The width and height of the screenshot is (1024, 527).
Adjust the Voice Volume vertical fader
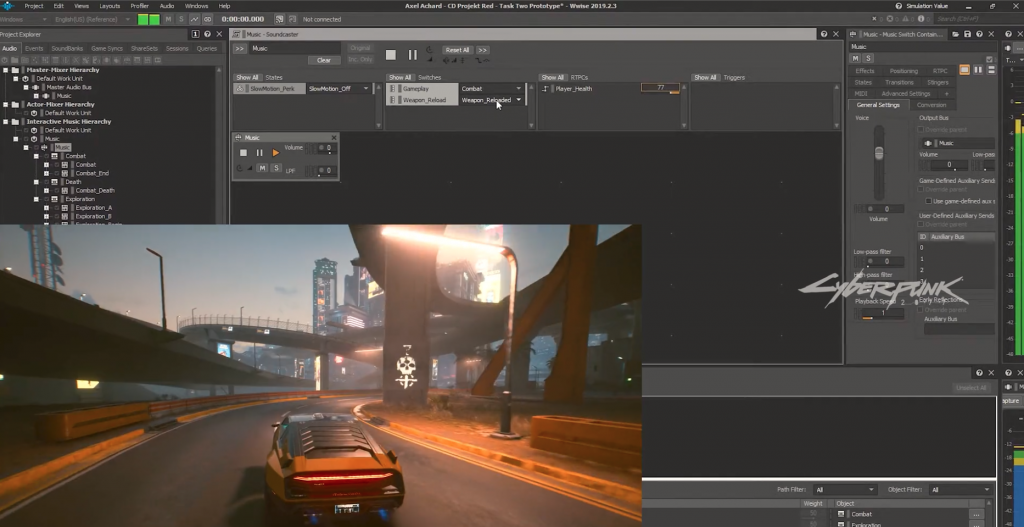coord(879,153)
